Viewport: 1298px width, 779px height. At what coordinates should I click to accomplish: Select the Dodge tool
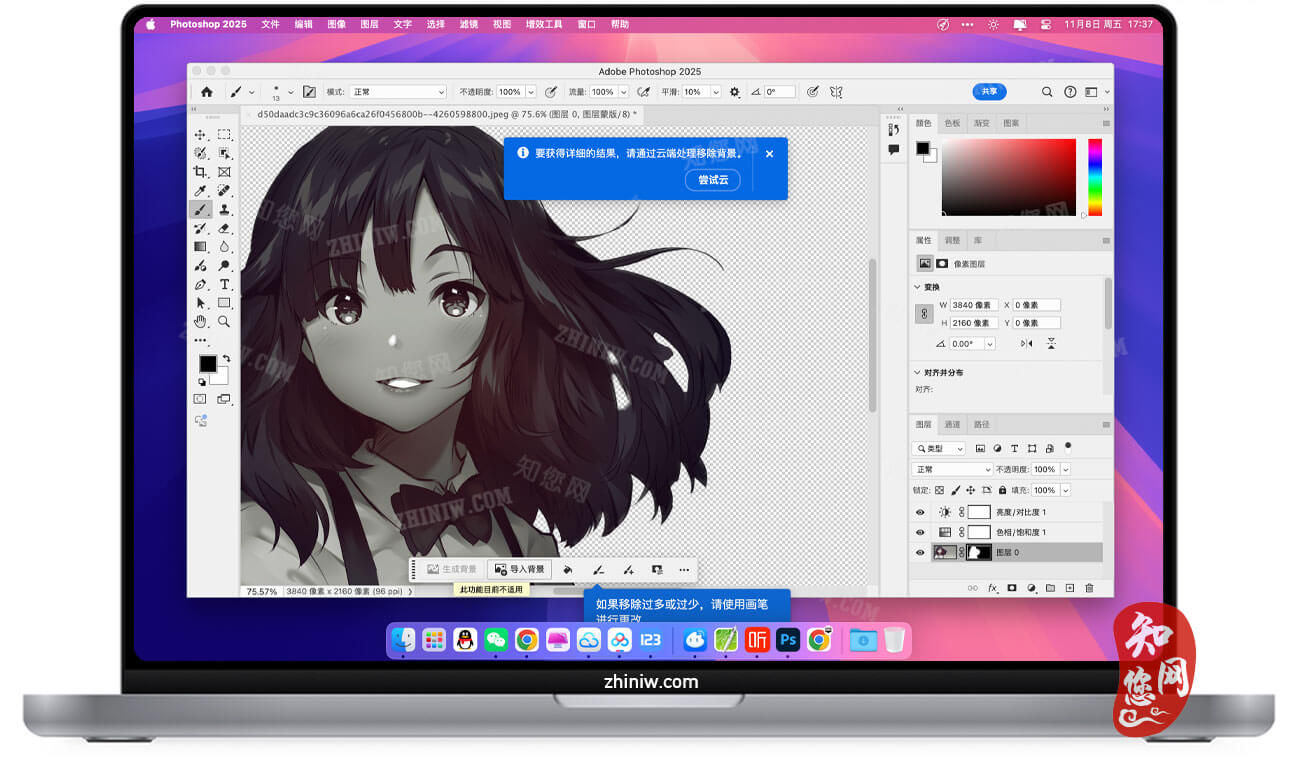click(x=224, y=266)
